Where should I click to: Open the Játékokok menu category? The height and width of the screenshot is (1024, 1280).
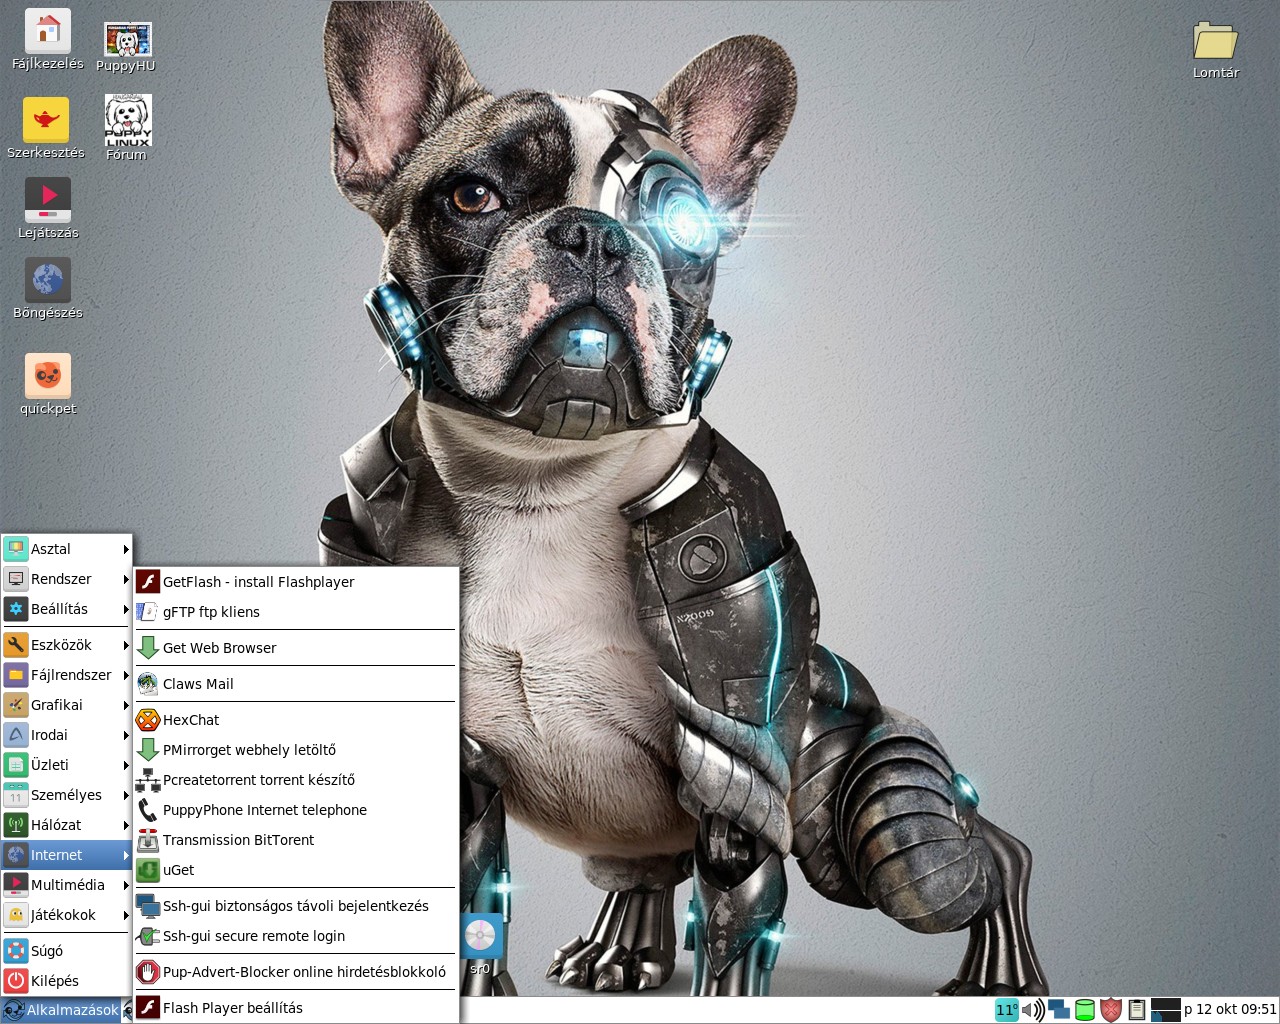pos(67,915)
